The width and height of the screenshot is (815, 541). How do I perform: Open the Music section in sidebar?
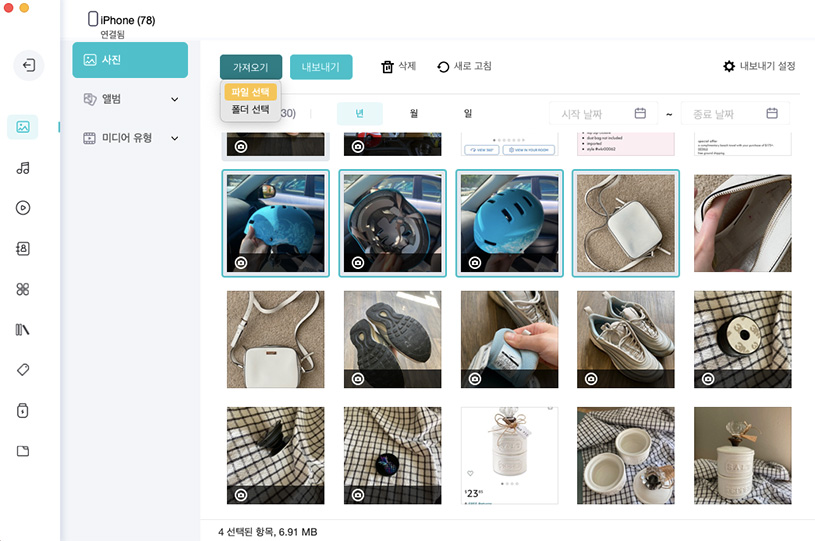[x=23, y=168]
